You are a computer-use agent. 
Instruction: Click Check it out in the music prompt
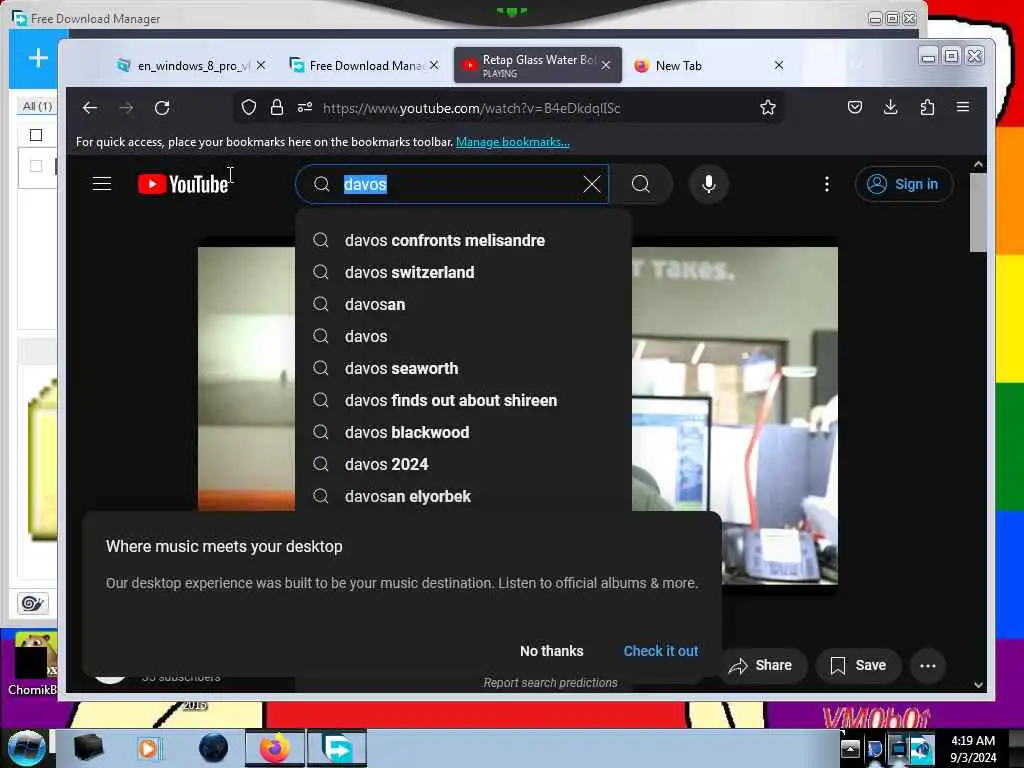[x=661, y=651]
